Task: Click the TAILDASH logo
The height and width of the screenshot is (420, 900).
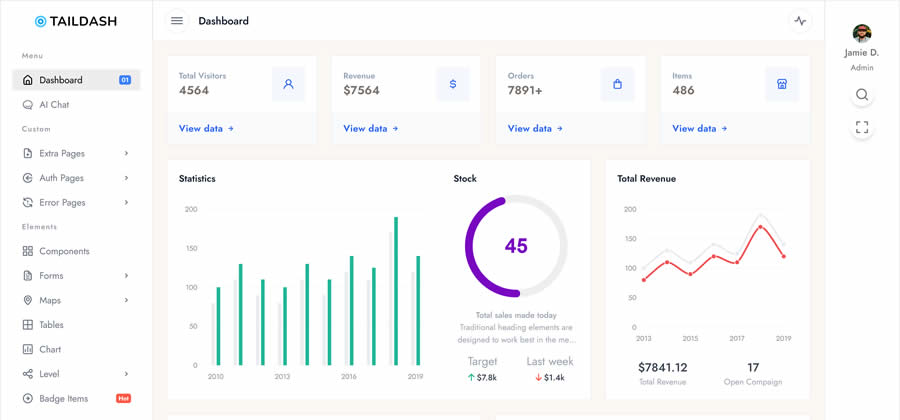Action: point(76,21)
